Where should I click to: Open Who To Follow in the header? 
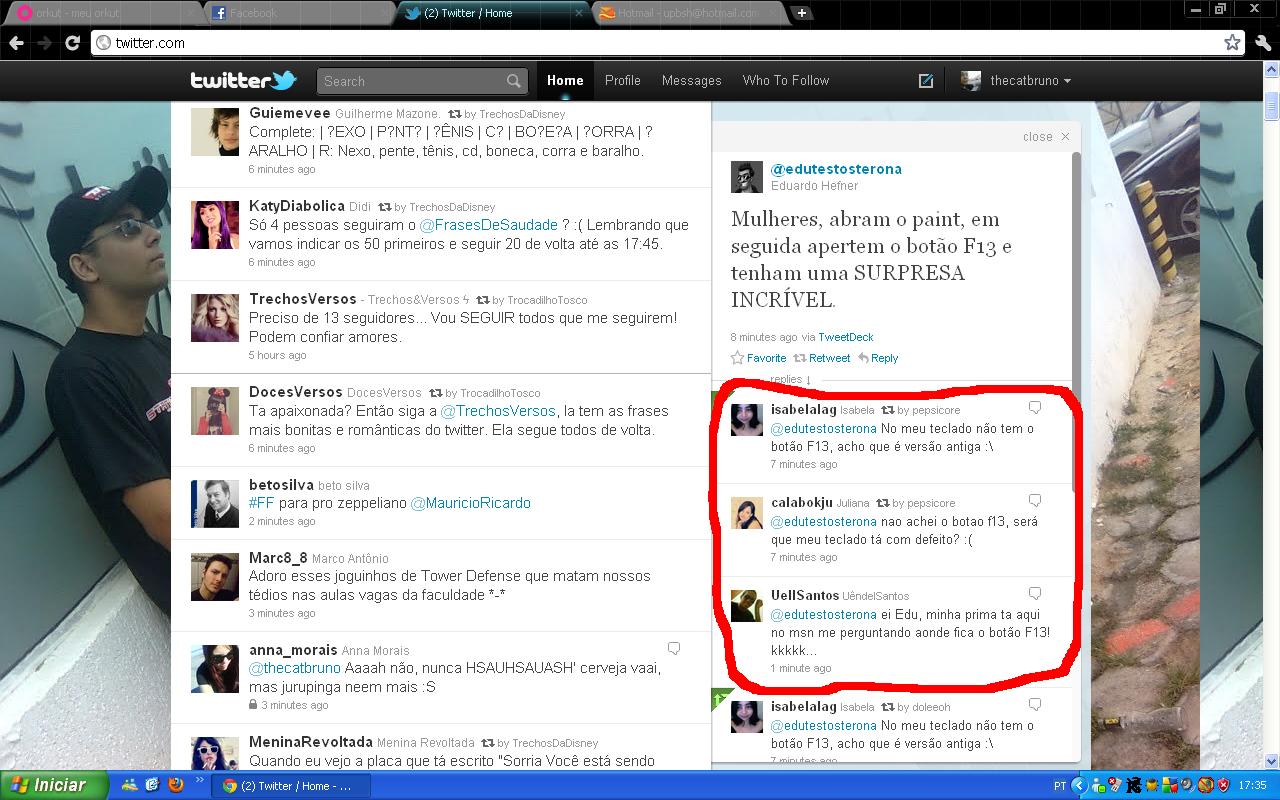(786, 81)
